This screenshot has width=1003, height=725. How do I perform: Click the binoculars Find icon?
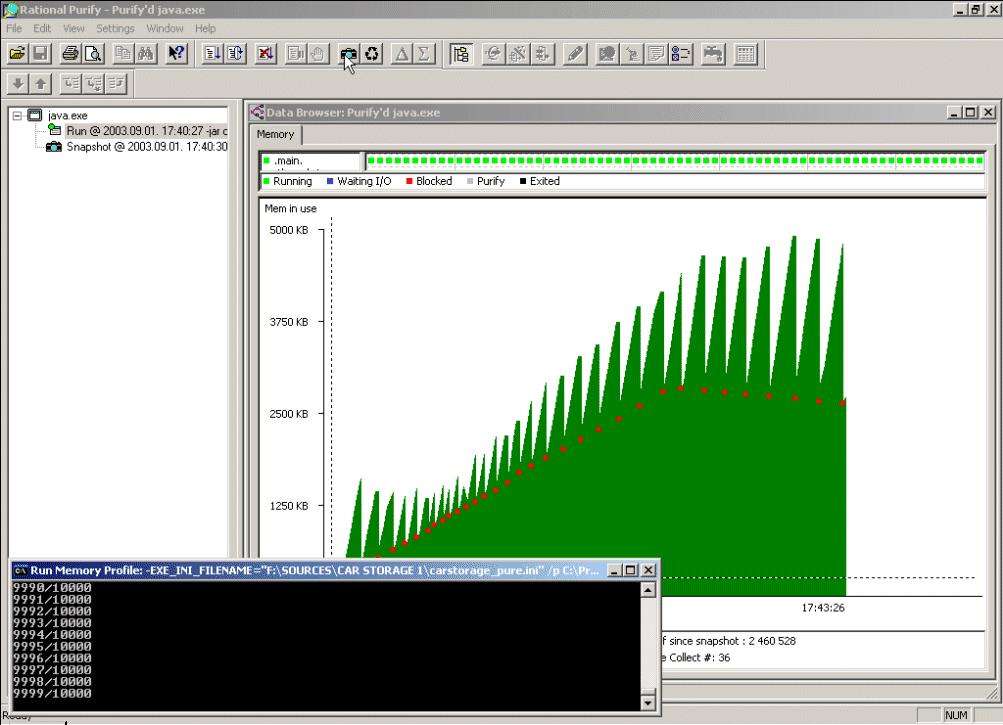click(x=146, y=54)
